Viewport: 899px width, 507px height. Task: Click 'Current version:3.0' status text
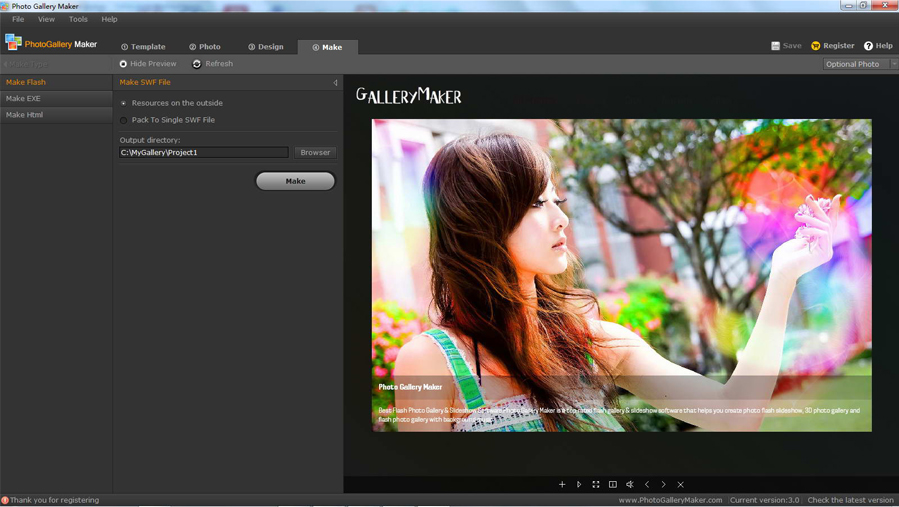coord(764,500)
